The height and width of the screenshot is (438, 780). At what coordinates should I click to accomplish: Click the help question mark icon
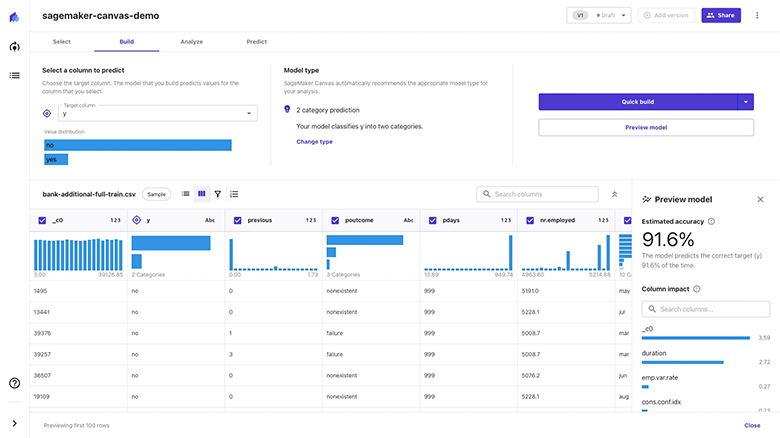[14, 383]
